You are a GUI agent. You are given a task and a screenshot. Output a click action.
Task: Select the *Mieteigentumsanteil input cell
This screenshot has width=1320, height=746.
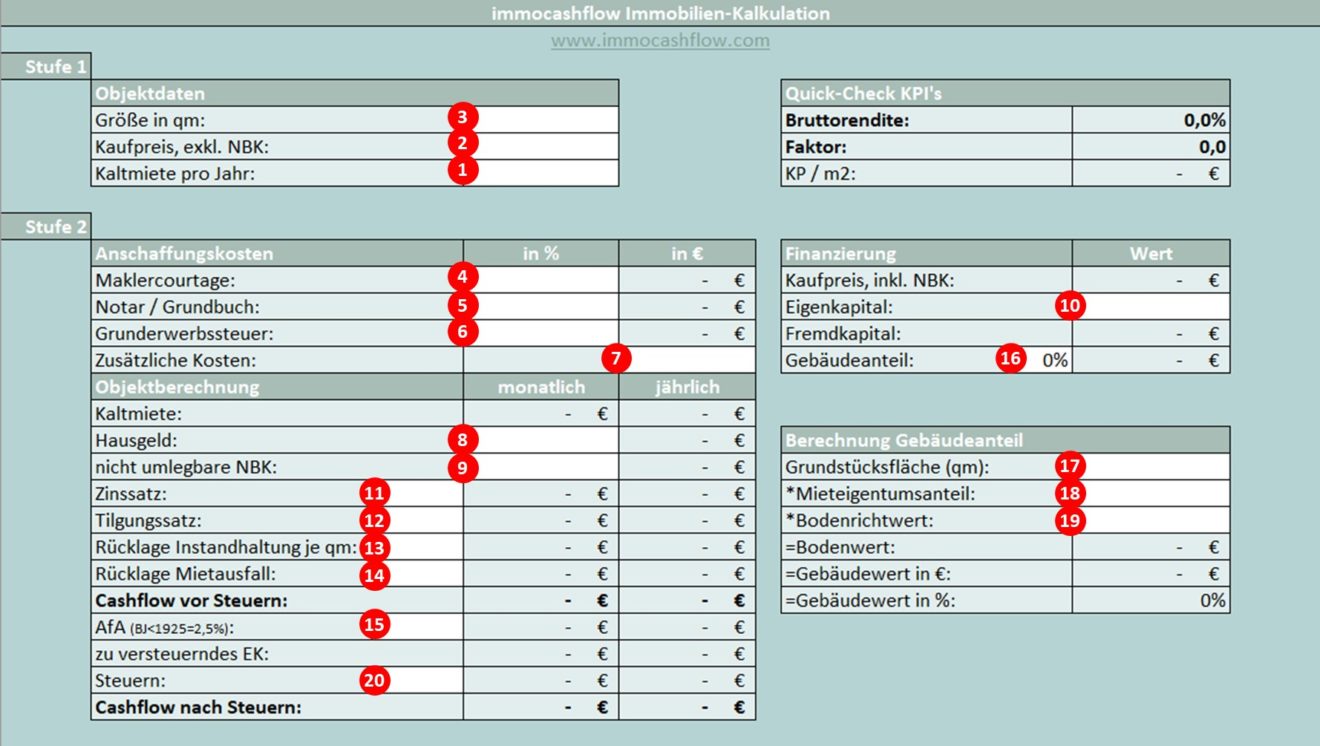click(1151, 494)
